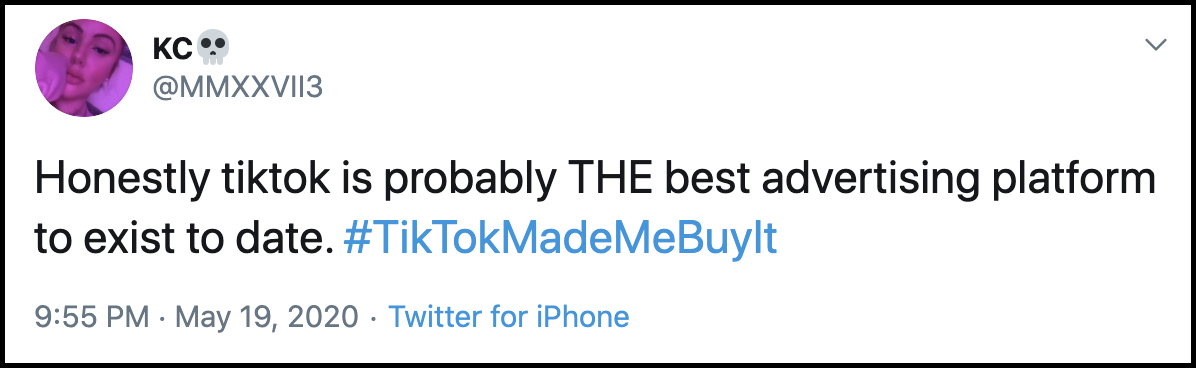Visit the @MMXXVII3 handle
Viewport: 1196px width, 368px height.
[x=238, y=88]
